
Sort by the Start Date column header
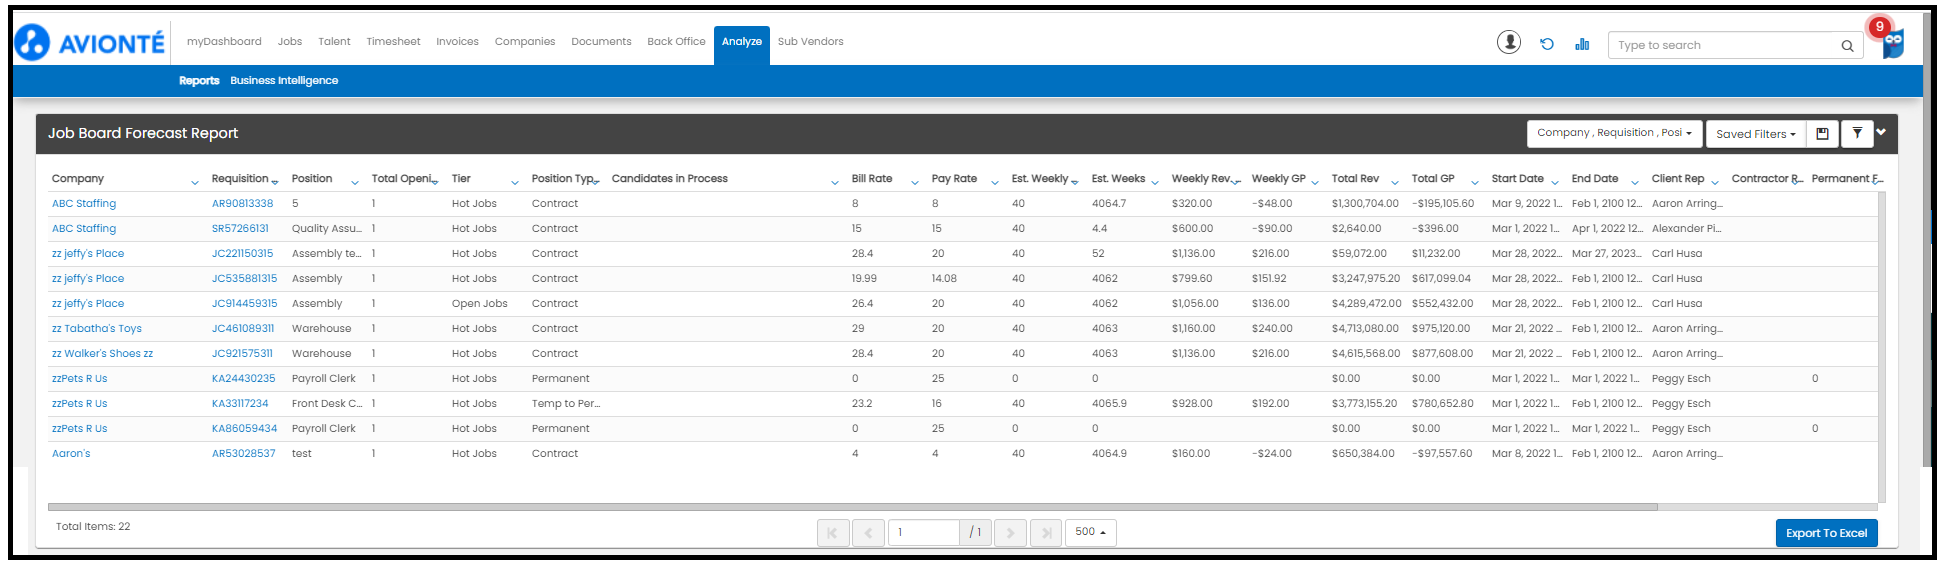pos(1517,179)
